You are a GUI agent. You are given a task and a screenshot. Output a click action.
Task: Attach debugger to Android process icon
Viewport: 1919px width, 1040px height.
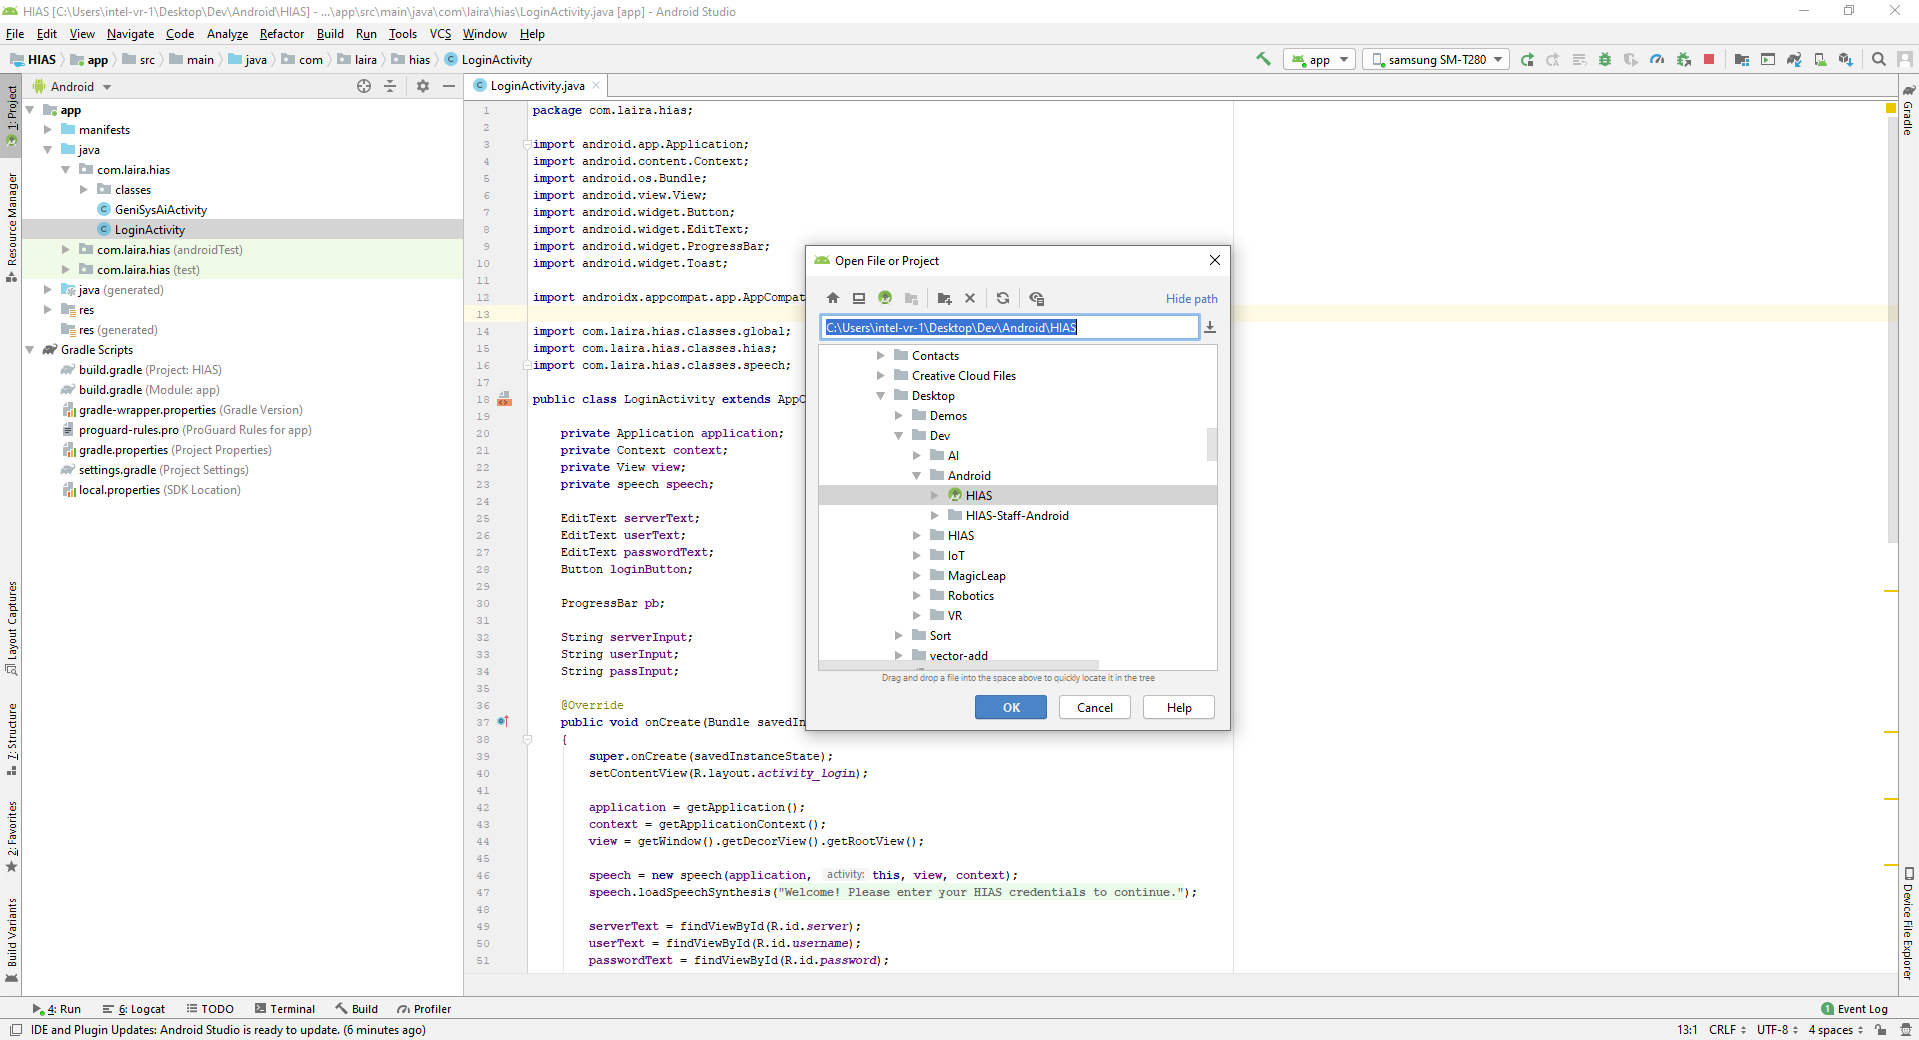1684,59
